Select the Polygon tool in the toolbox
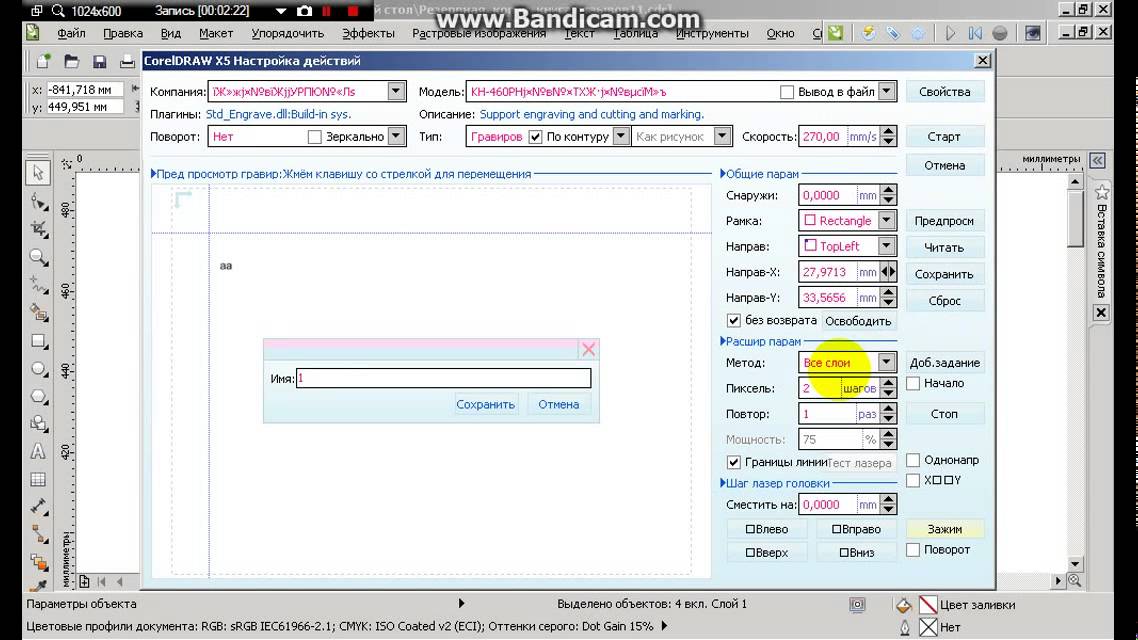 [38, 396]
